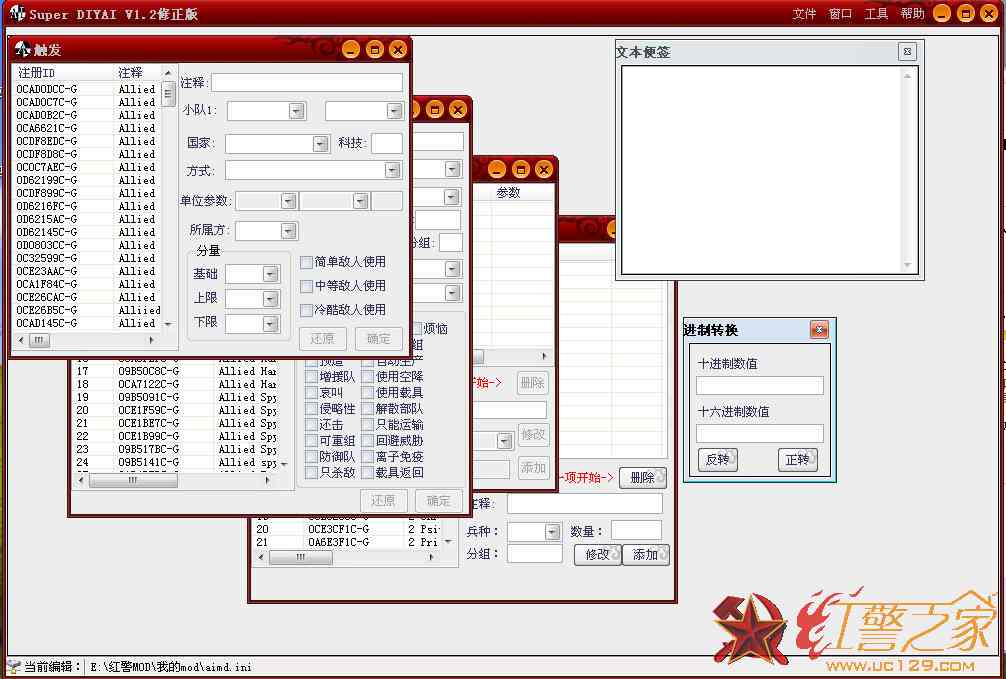Click the 文本便签 vertical scrollbar
Screen dimensions: 1006x679
tap(907, 170)
